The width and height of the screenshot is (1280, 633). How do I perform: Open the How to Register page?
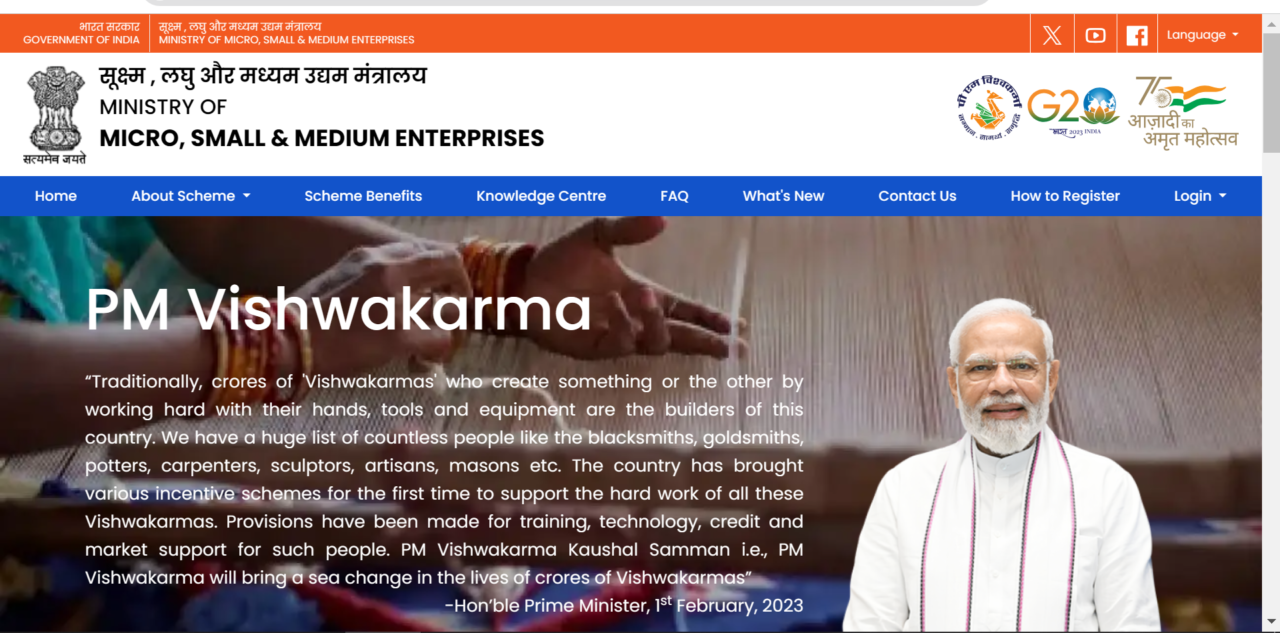point(1065,196)
